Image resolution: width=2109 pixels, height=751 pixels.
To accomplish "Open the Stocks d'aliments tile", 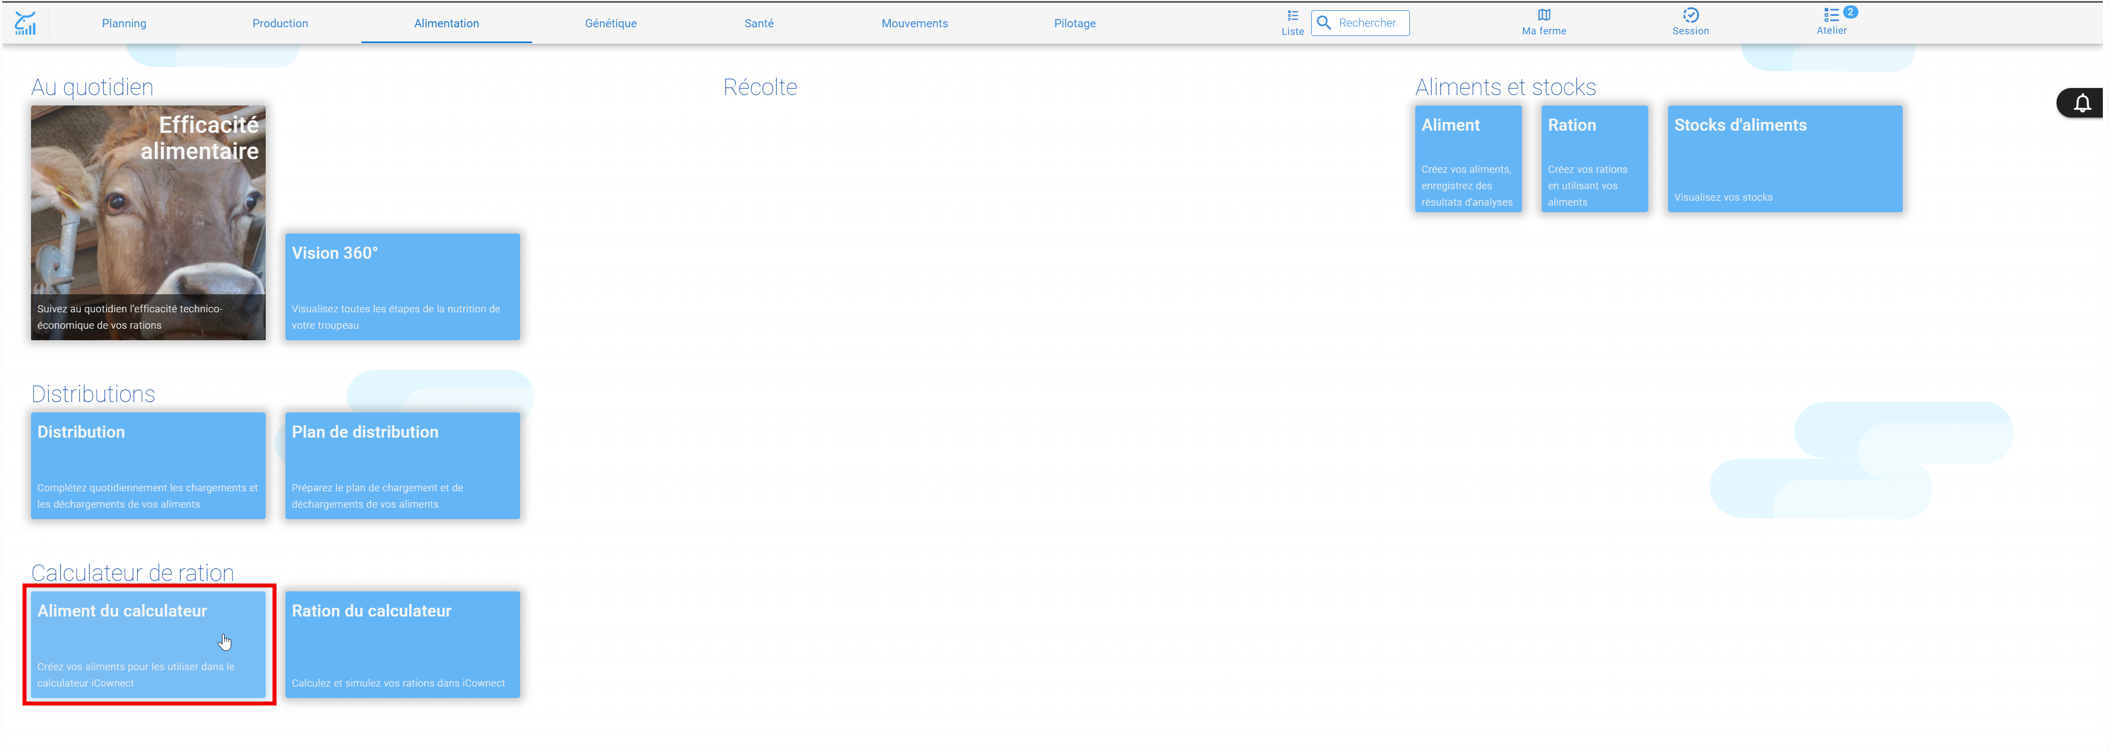I will (1785, 159).
